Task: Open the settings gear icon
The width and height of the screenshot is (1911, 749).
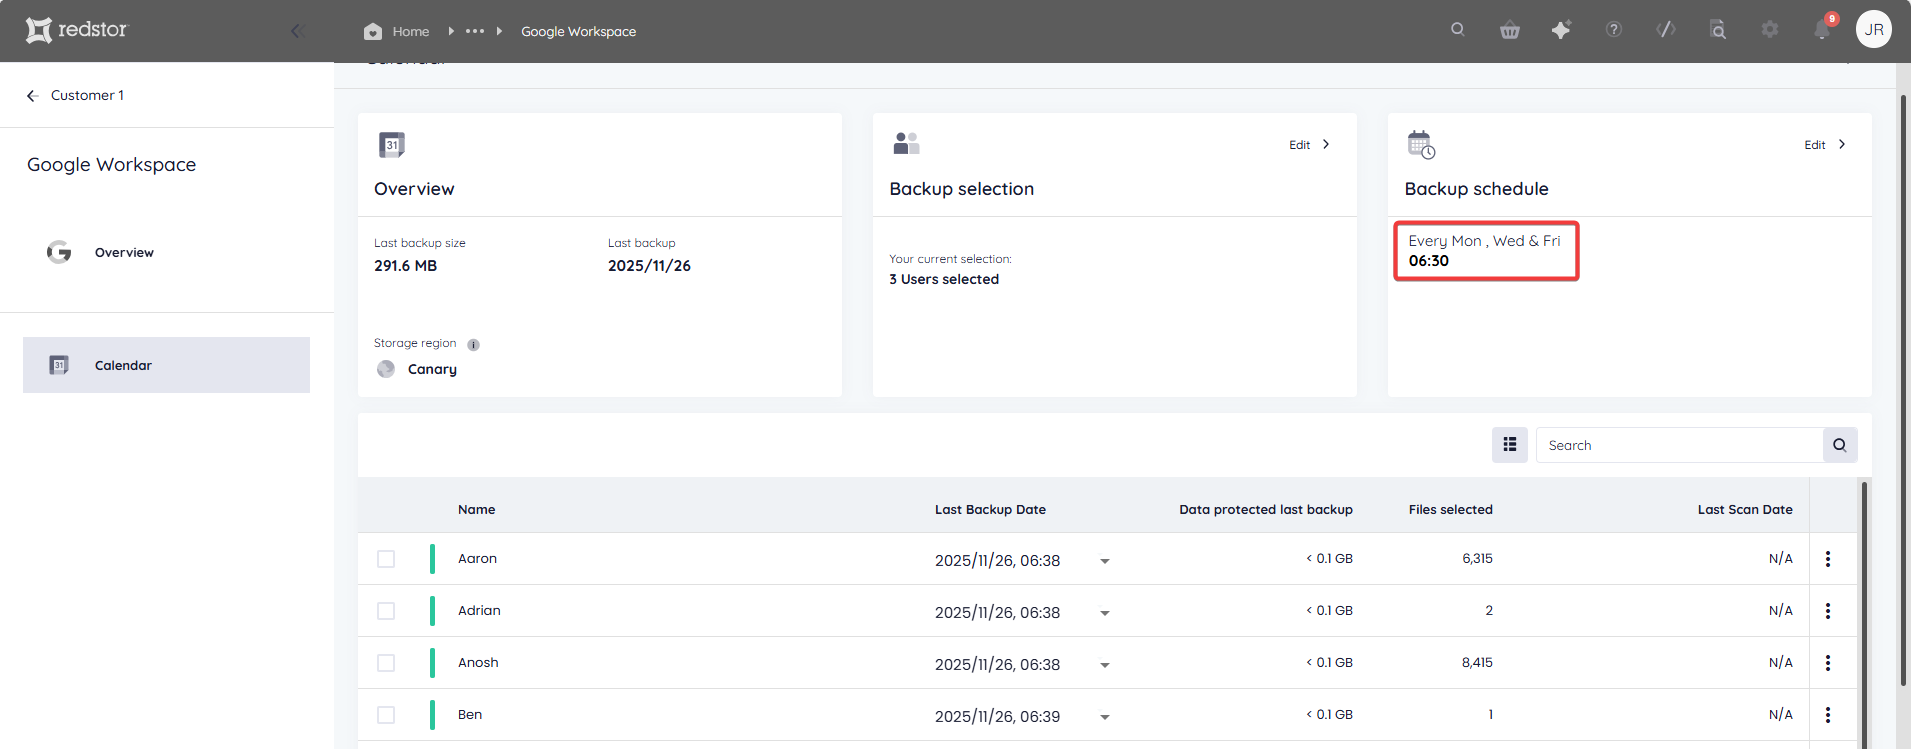Action: (x=1770, y=30)
